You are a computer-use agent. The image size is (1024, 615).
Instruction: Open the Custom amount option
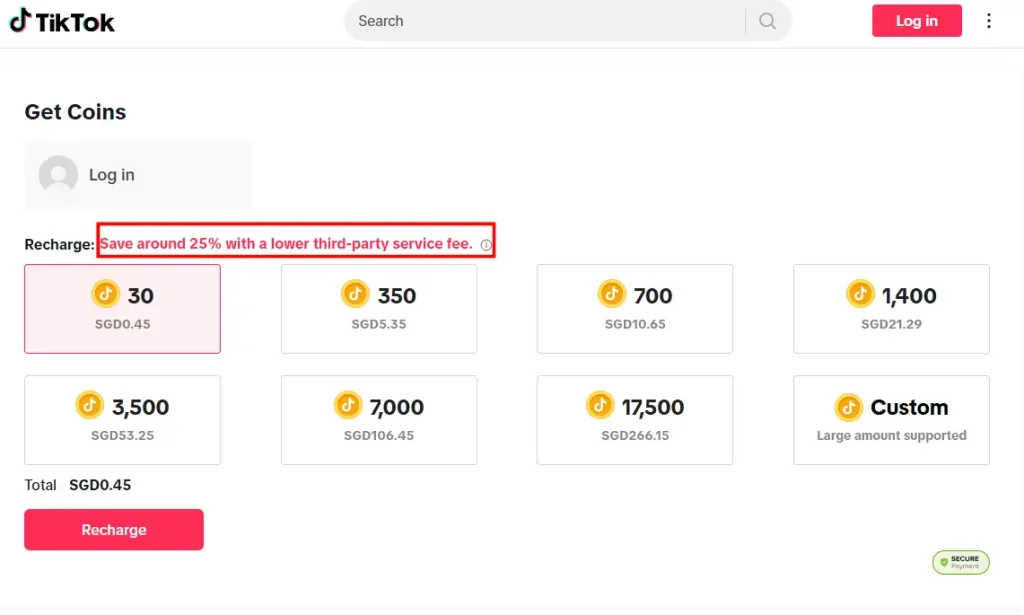coord(891,420)
